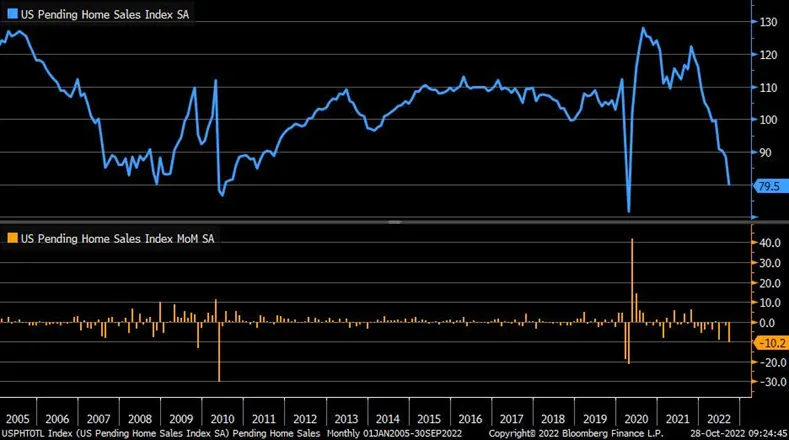Viewport: 789px width, 440px height.
Task: Click the tall 2020 spike bar in the MoM chart
Action: tap(632, 280)
